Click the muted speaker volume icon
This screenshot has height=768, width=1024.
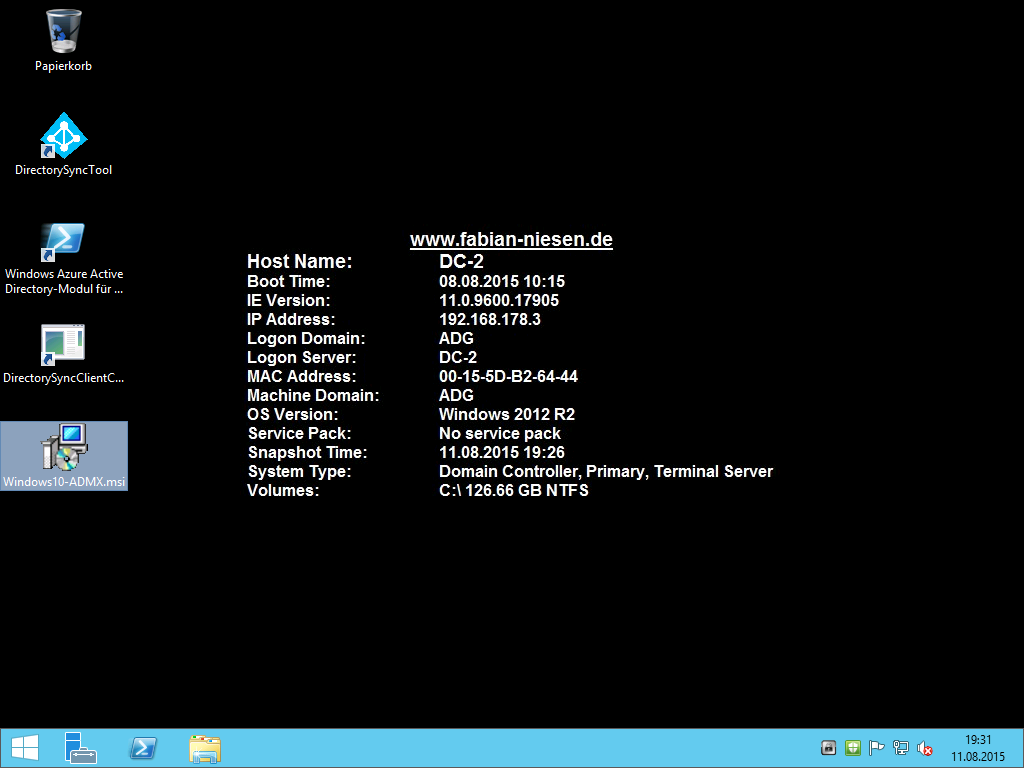pos(925,748)
